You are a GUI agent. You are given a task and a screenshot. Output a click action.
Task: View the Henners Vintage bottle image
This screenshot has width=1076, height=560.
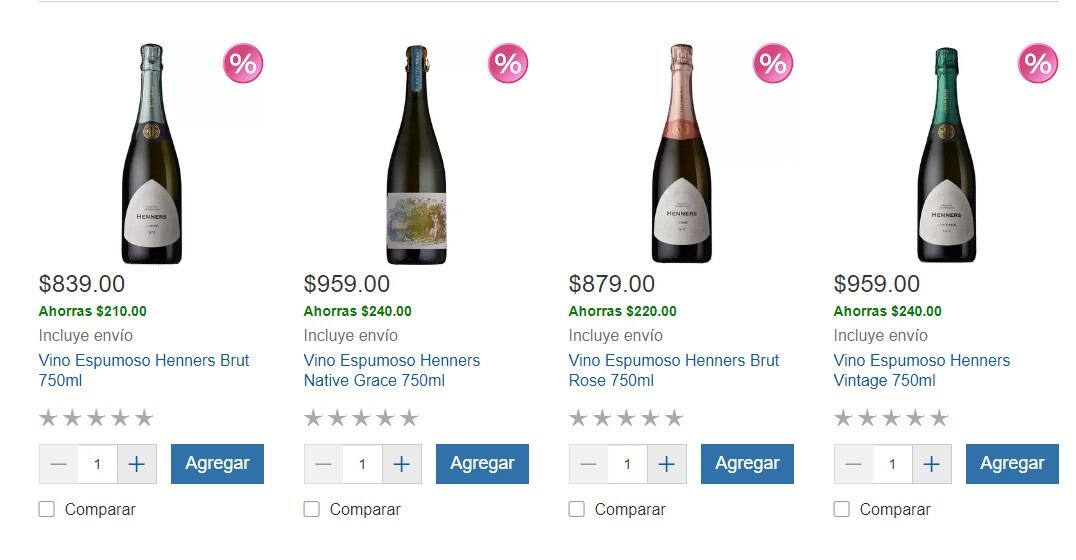coord(946,154)
